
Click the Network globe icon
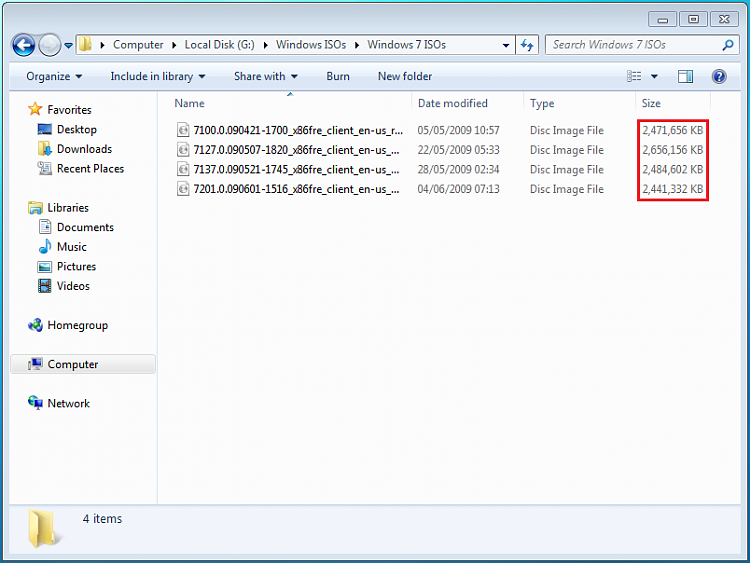(35, 403)
